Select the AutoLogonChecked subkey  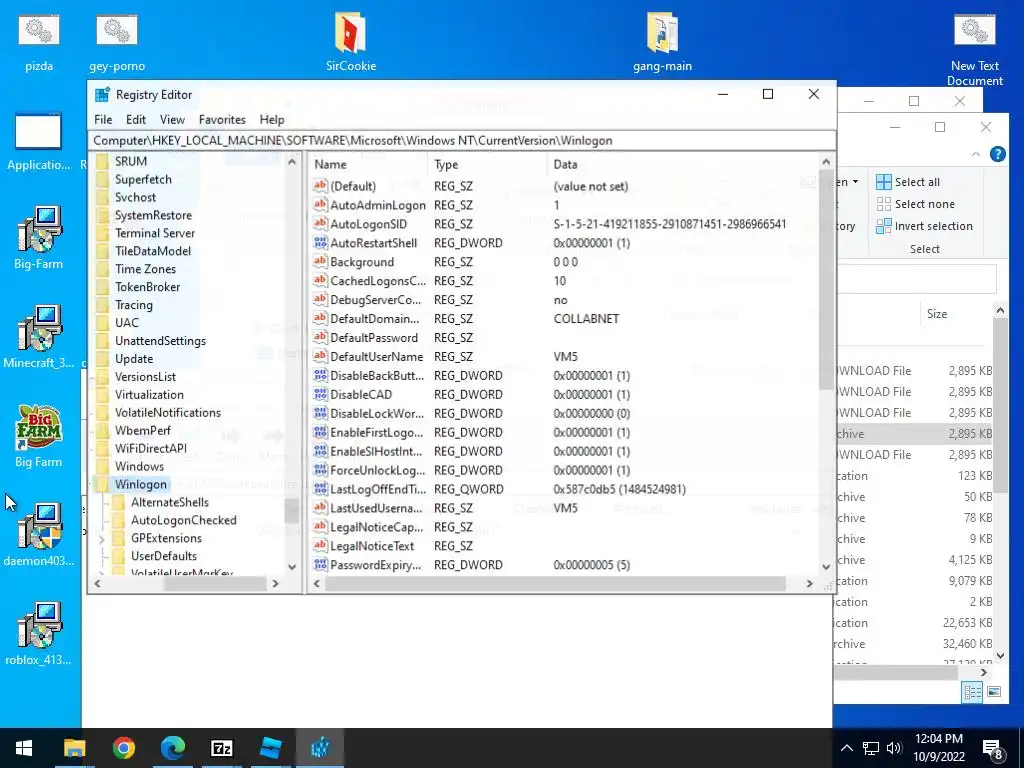pyautogui.click(x=184, y=520)
